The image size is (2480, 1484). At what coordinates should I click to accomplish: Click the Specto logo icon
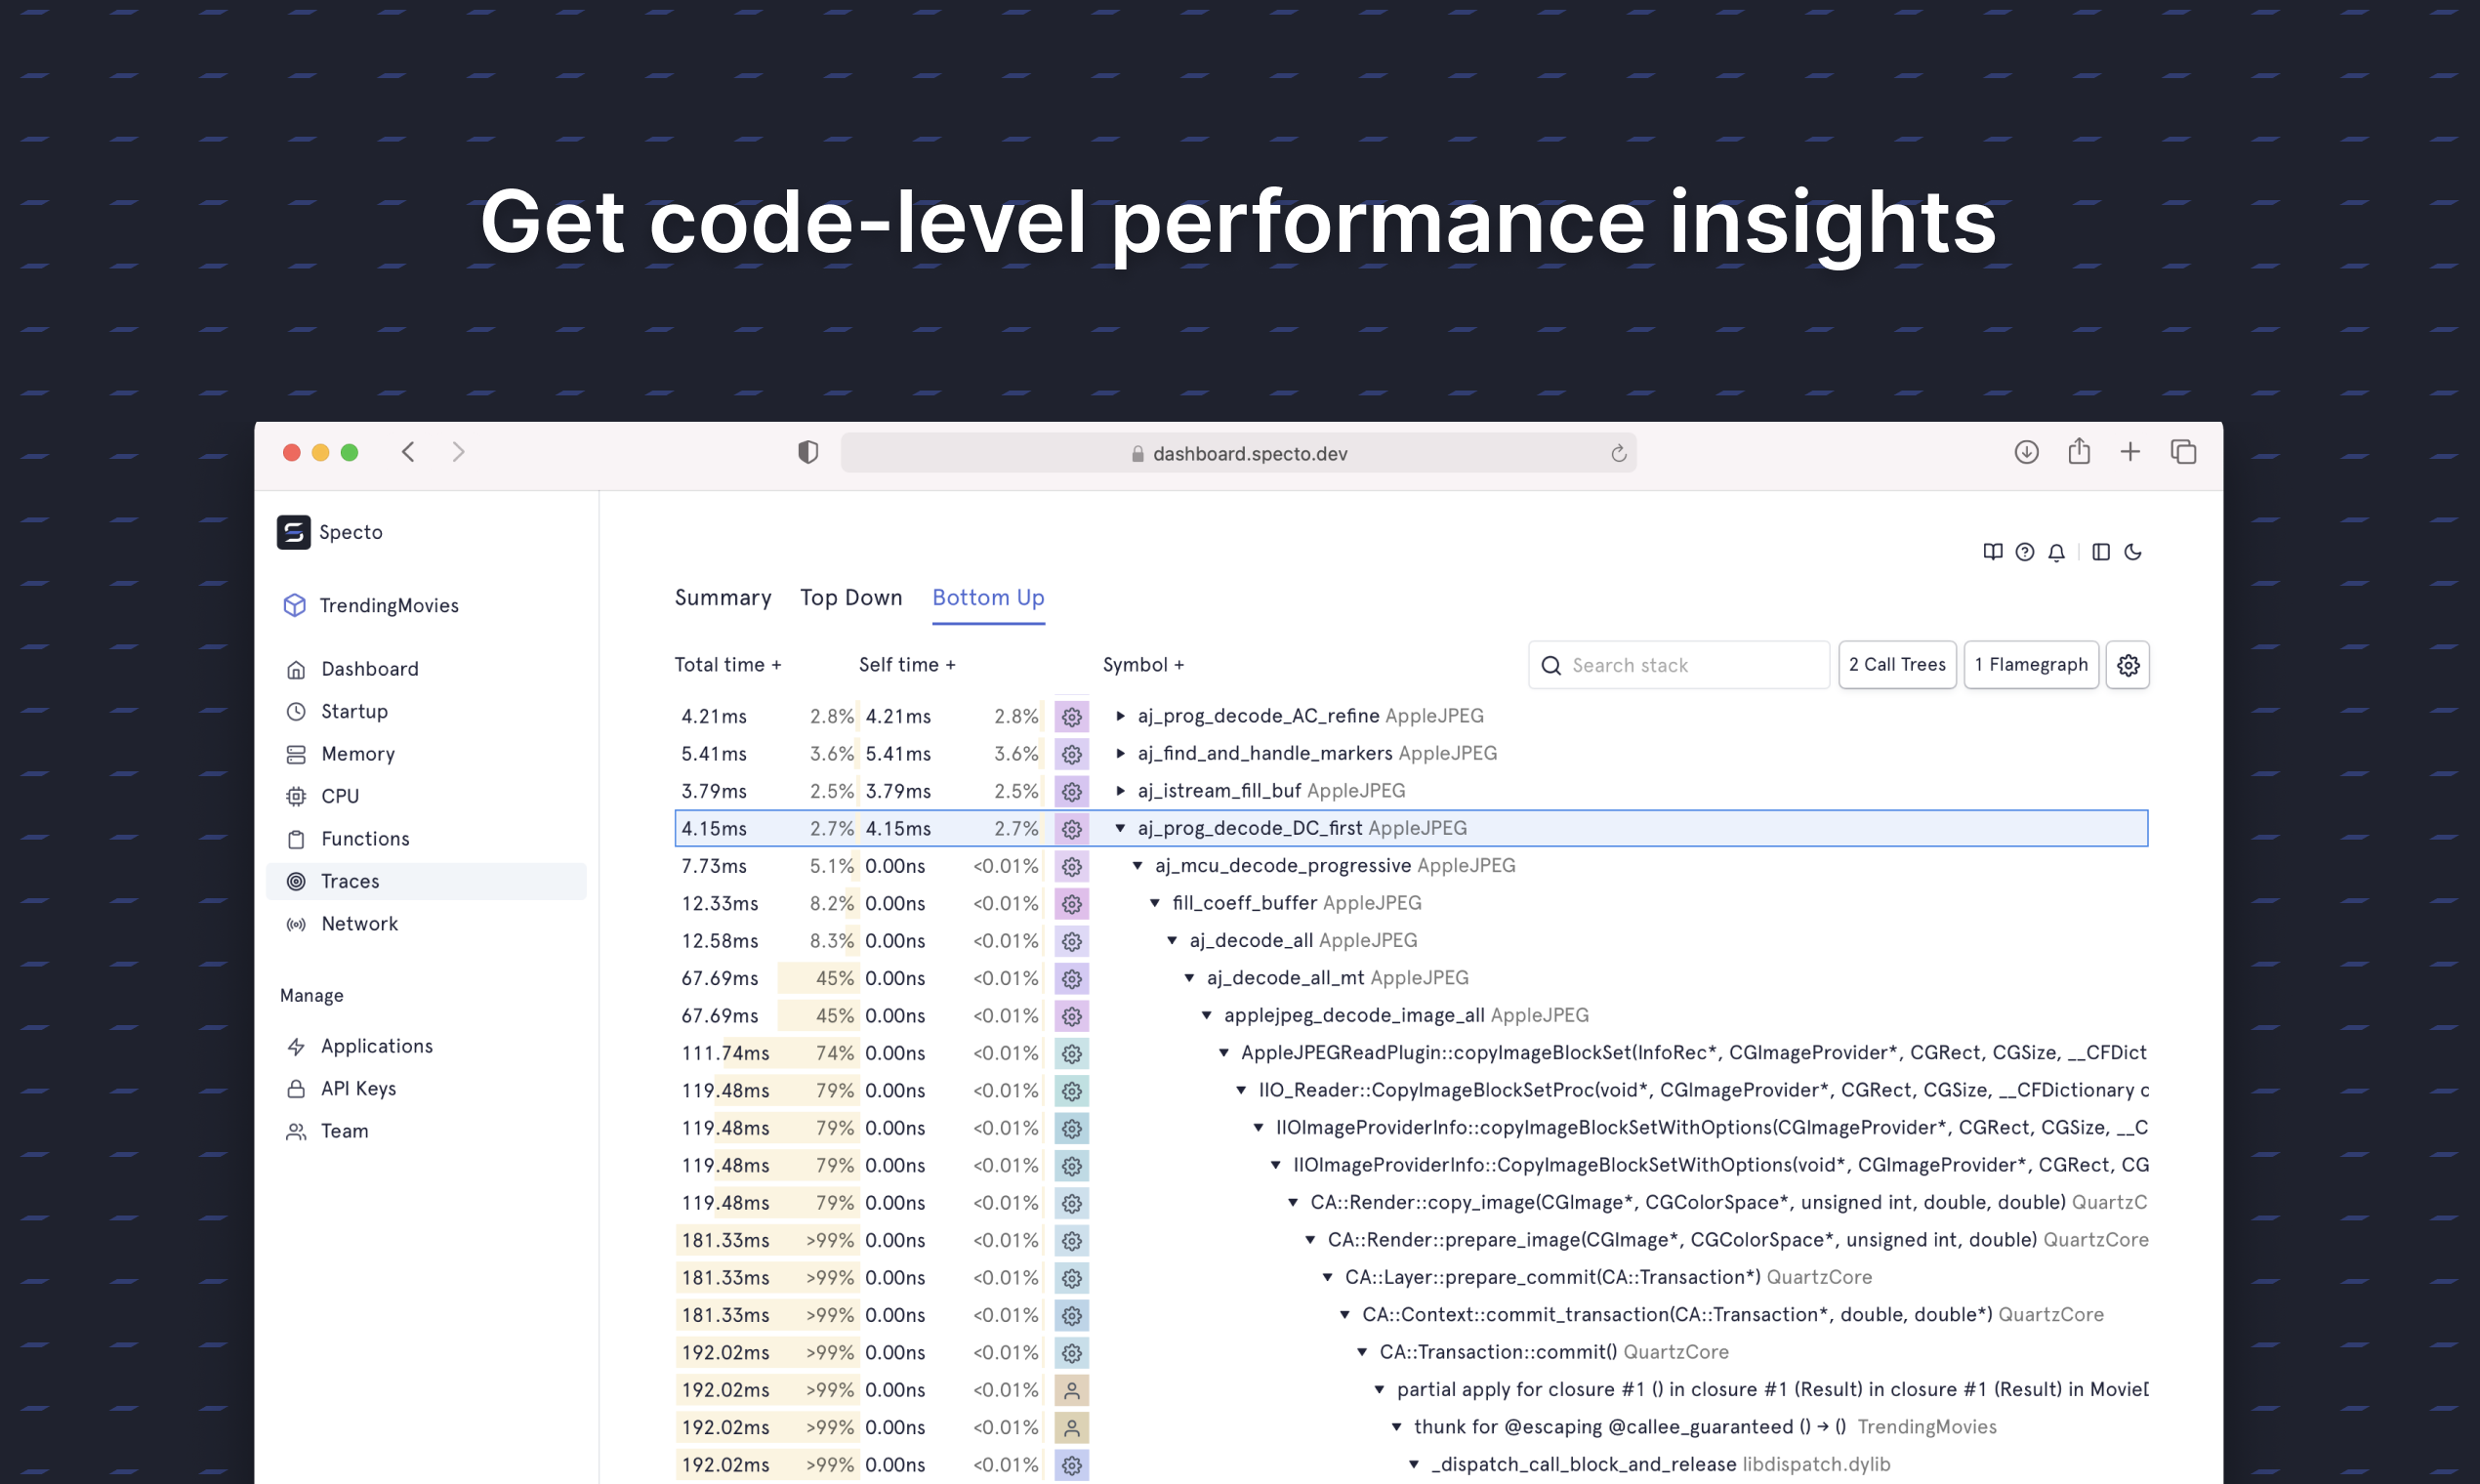[293, 532]
